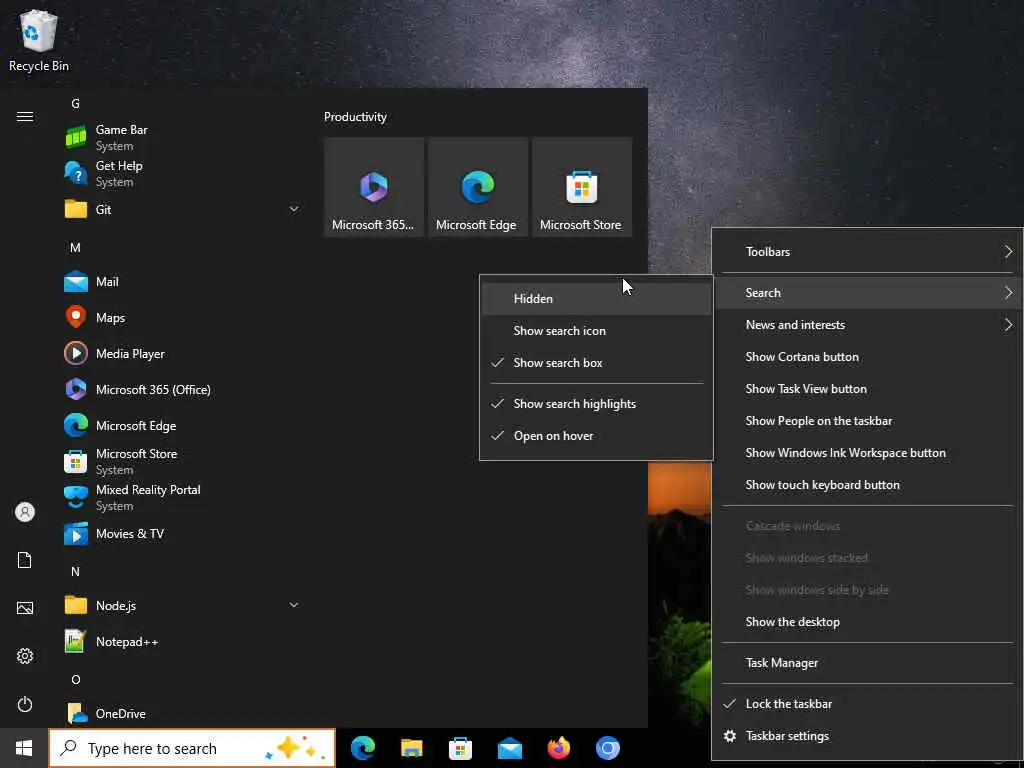Open Game Bar from the app list
This screenshot has width=1024, height=768.
(181, 138)
